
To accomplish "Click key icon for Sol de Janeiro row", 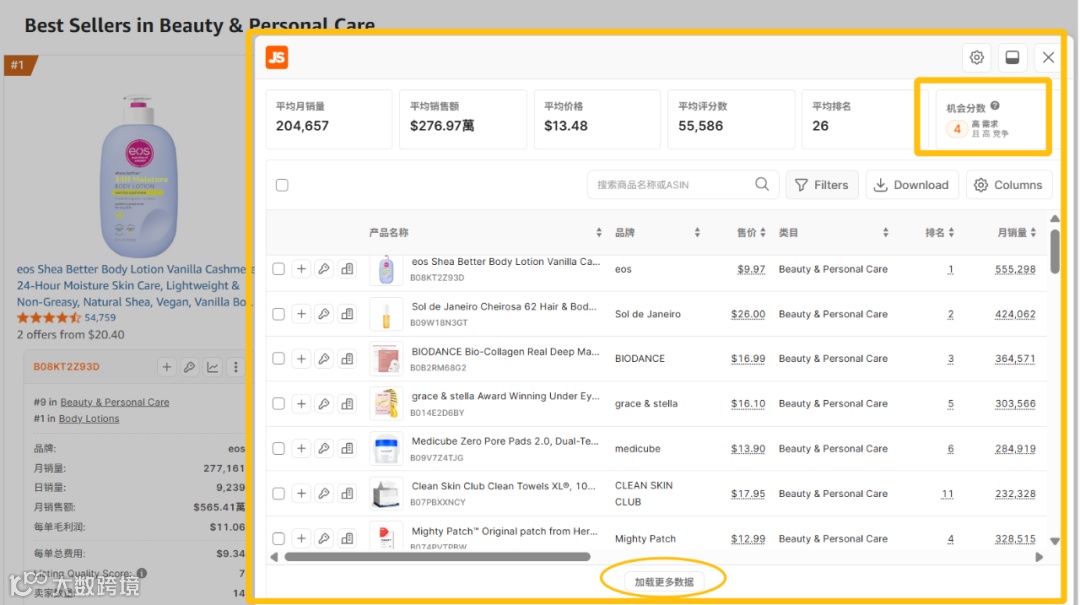I will 324,314.
